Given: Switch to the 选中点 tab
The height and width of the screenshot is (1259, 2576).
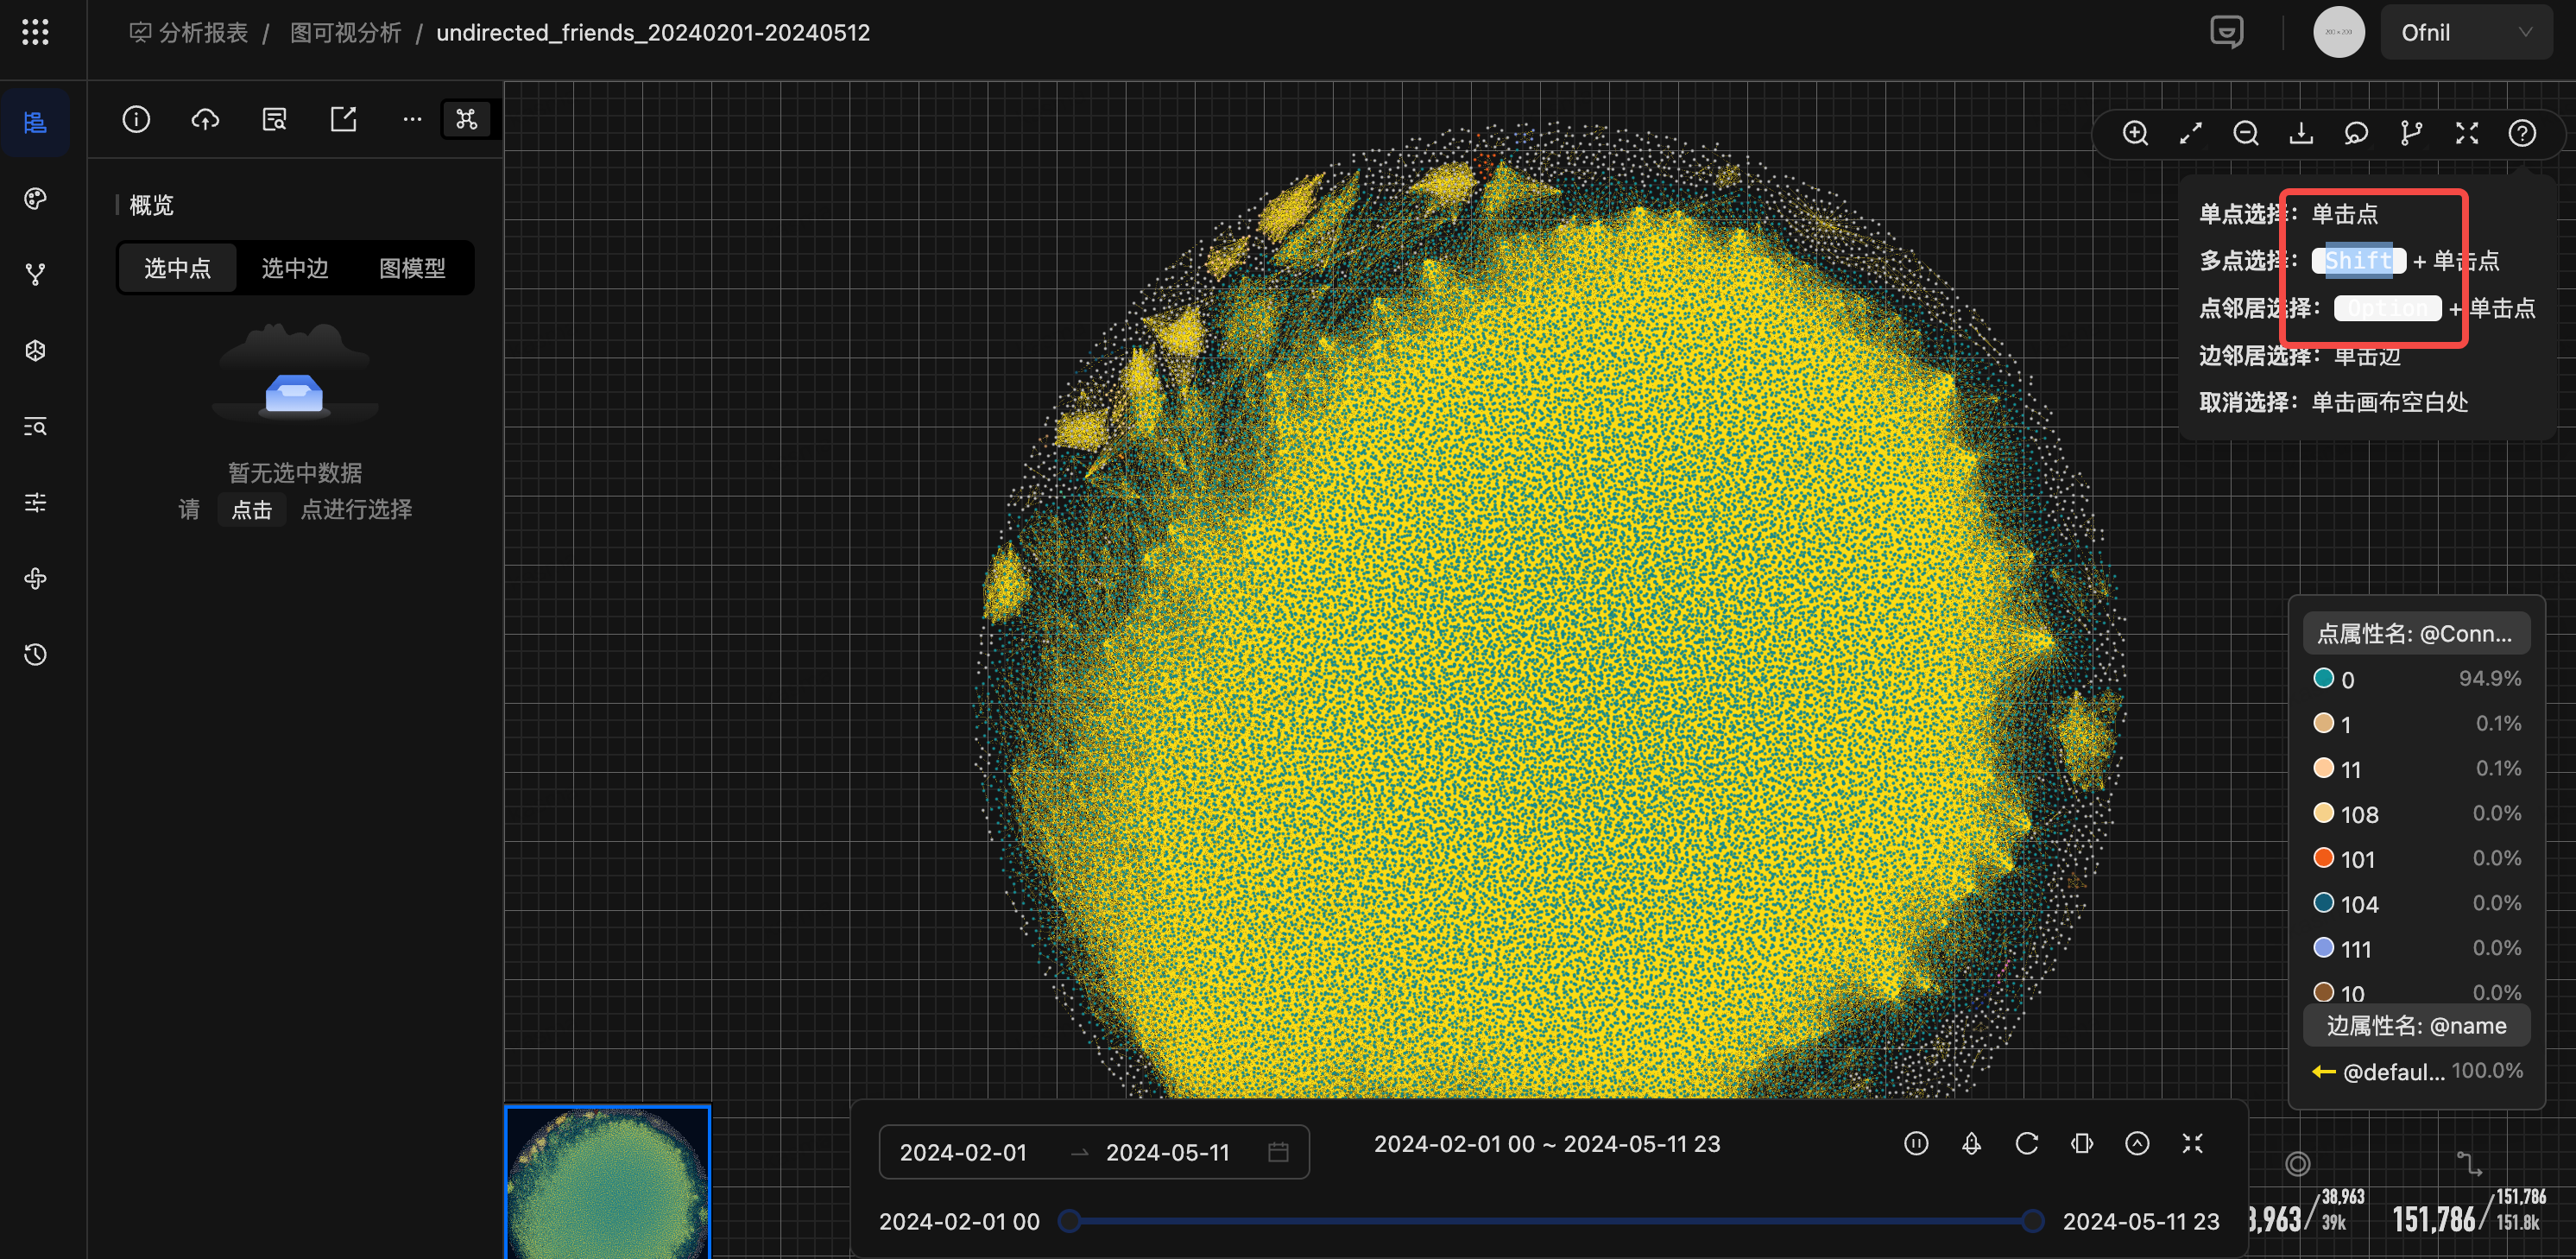Looking at the screenshot, I should (177, 268).
